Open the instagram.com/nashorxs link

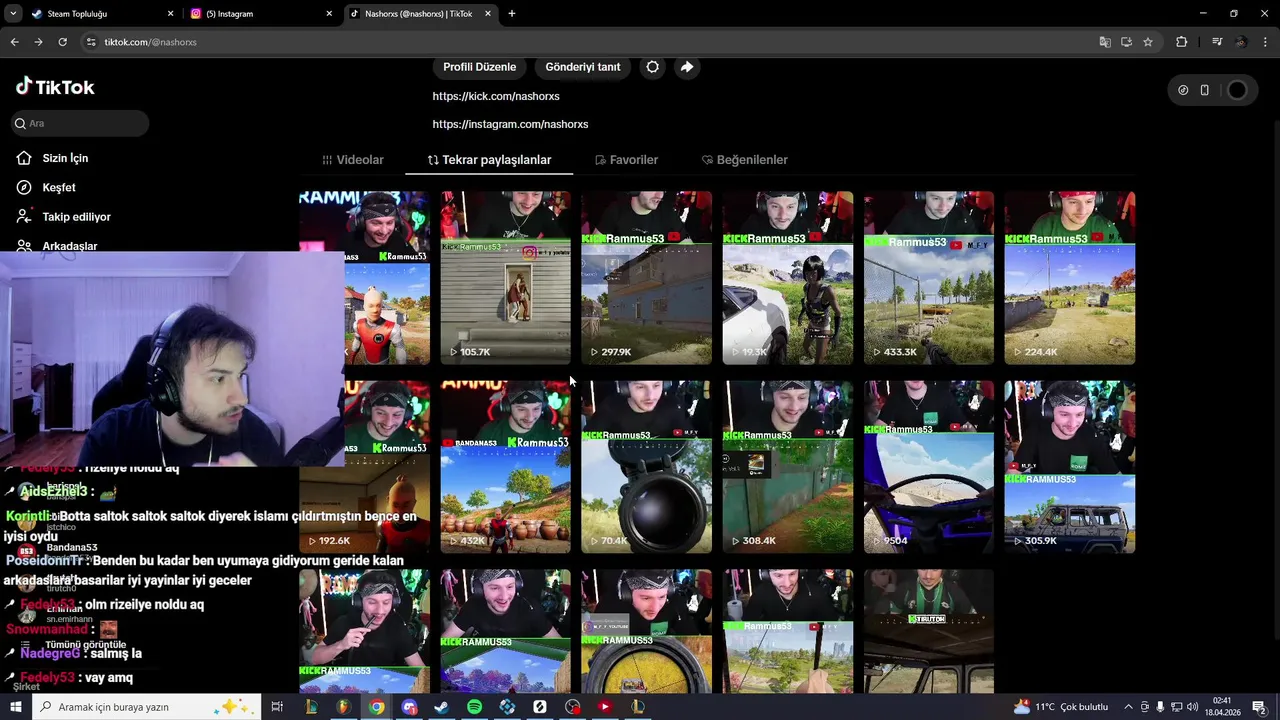[x=510, y=124]
